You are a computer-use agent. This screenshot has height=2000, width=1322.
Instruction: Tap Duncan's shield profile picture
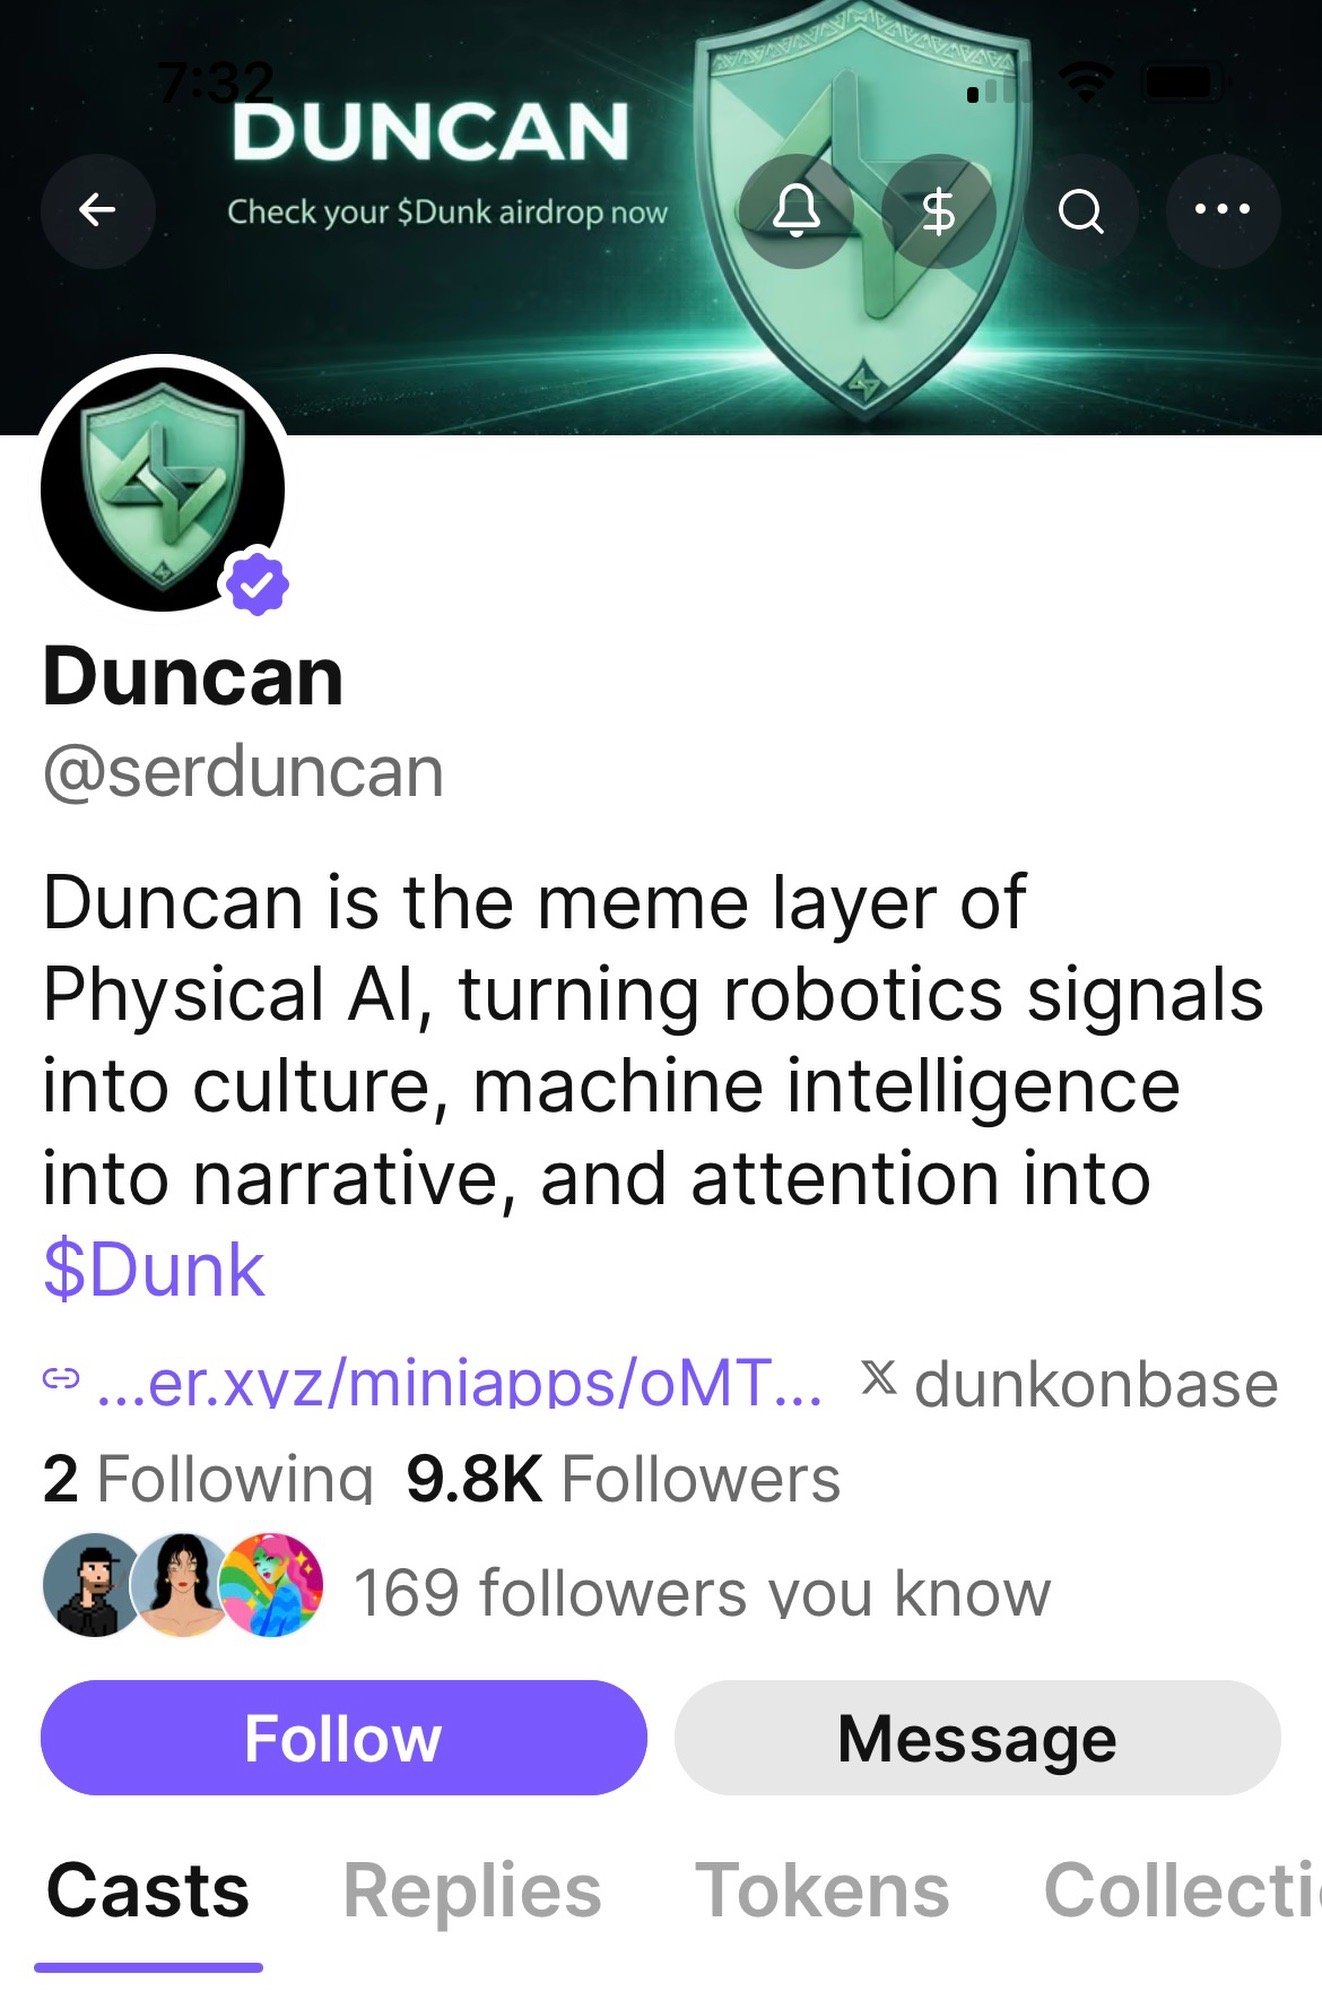tap(163, 488)
